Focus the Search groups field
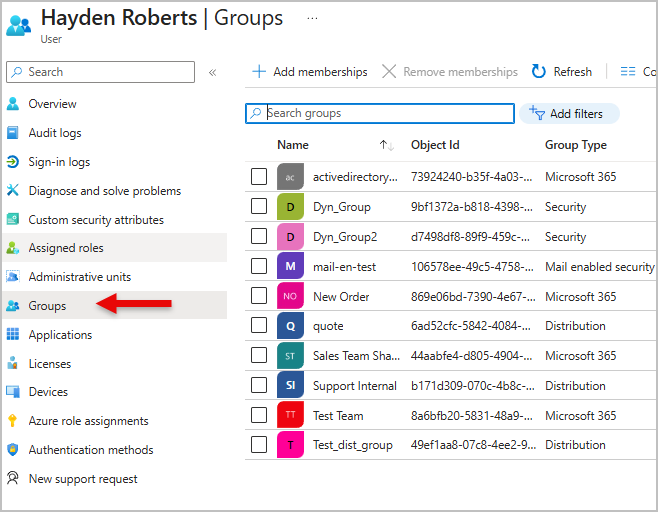Screen dimensions: 658x512 coord(380,113)
